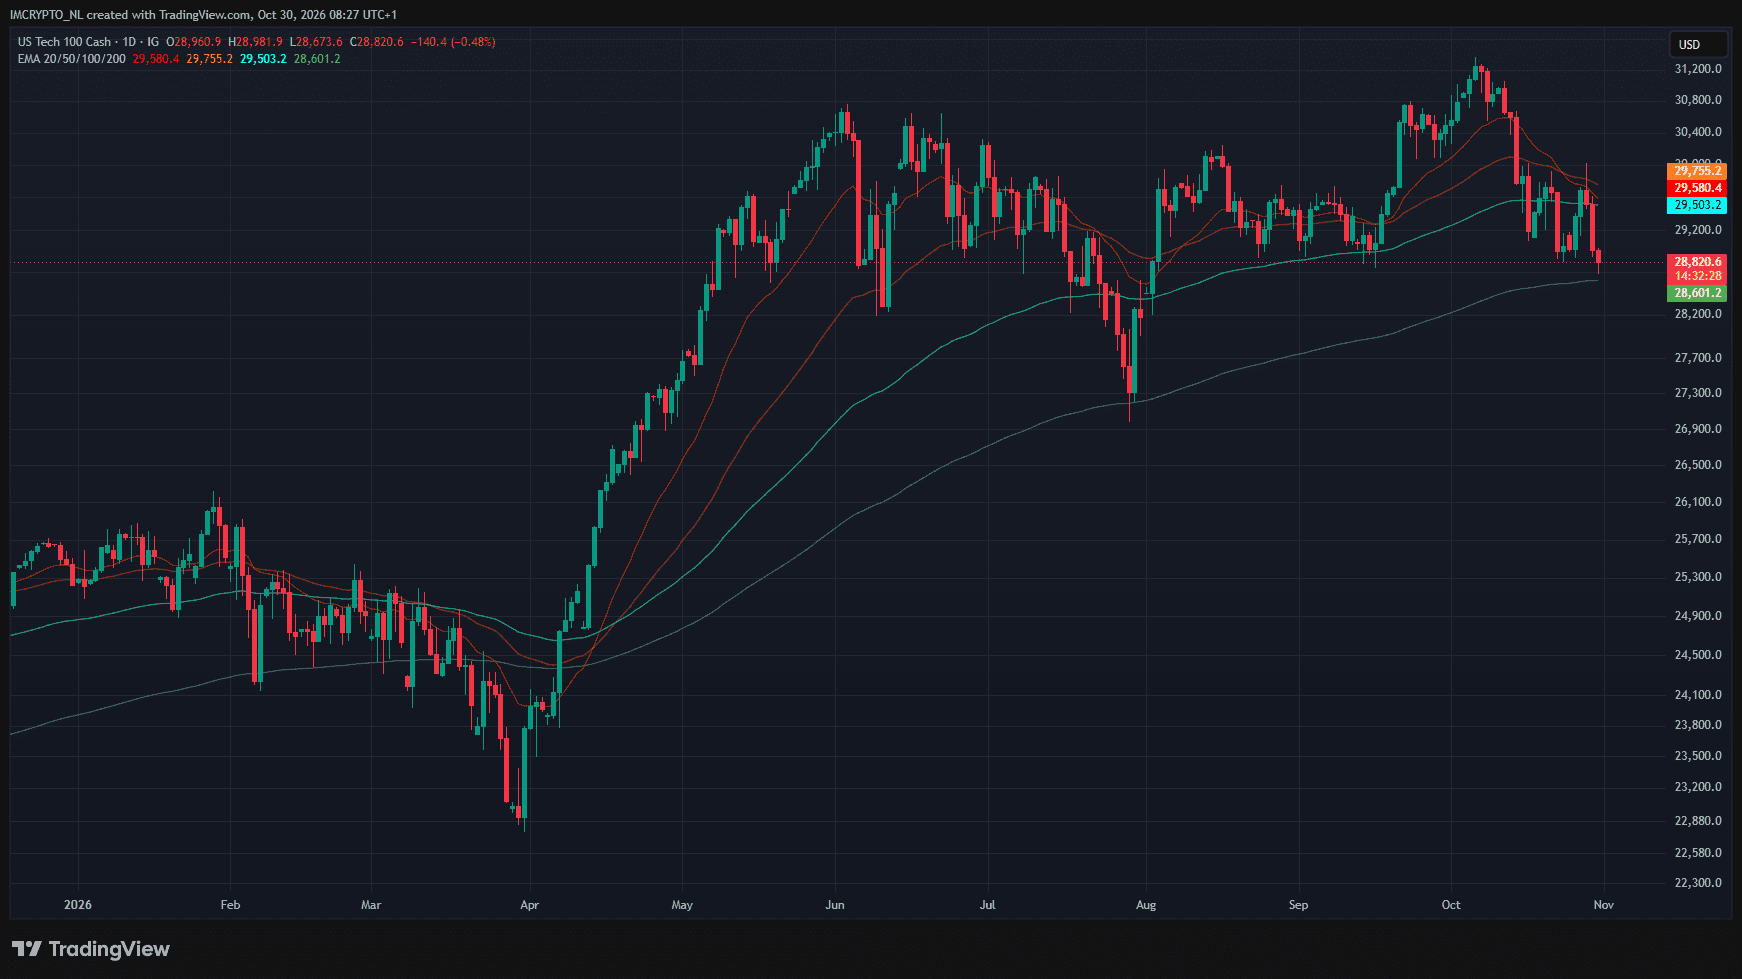This screenshot has height=979, width=1742.
Task: Click the Jun label on time axis
Action: [835, 905]
